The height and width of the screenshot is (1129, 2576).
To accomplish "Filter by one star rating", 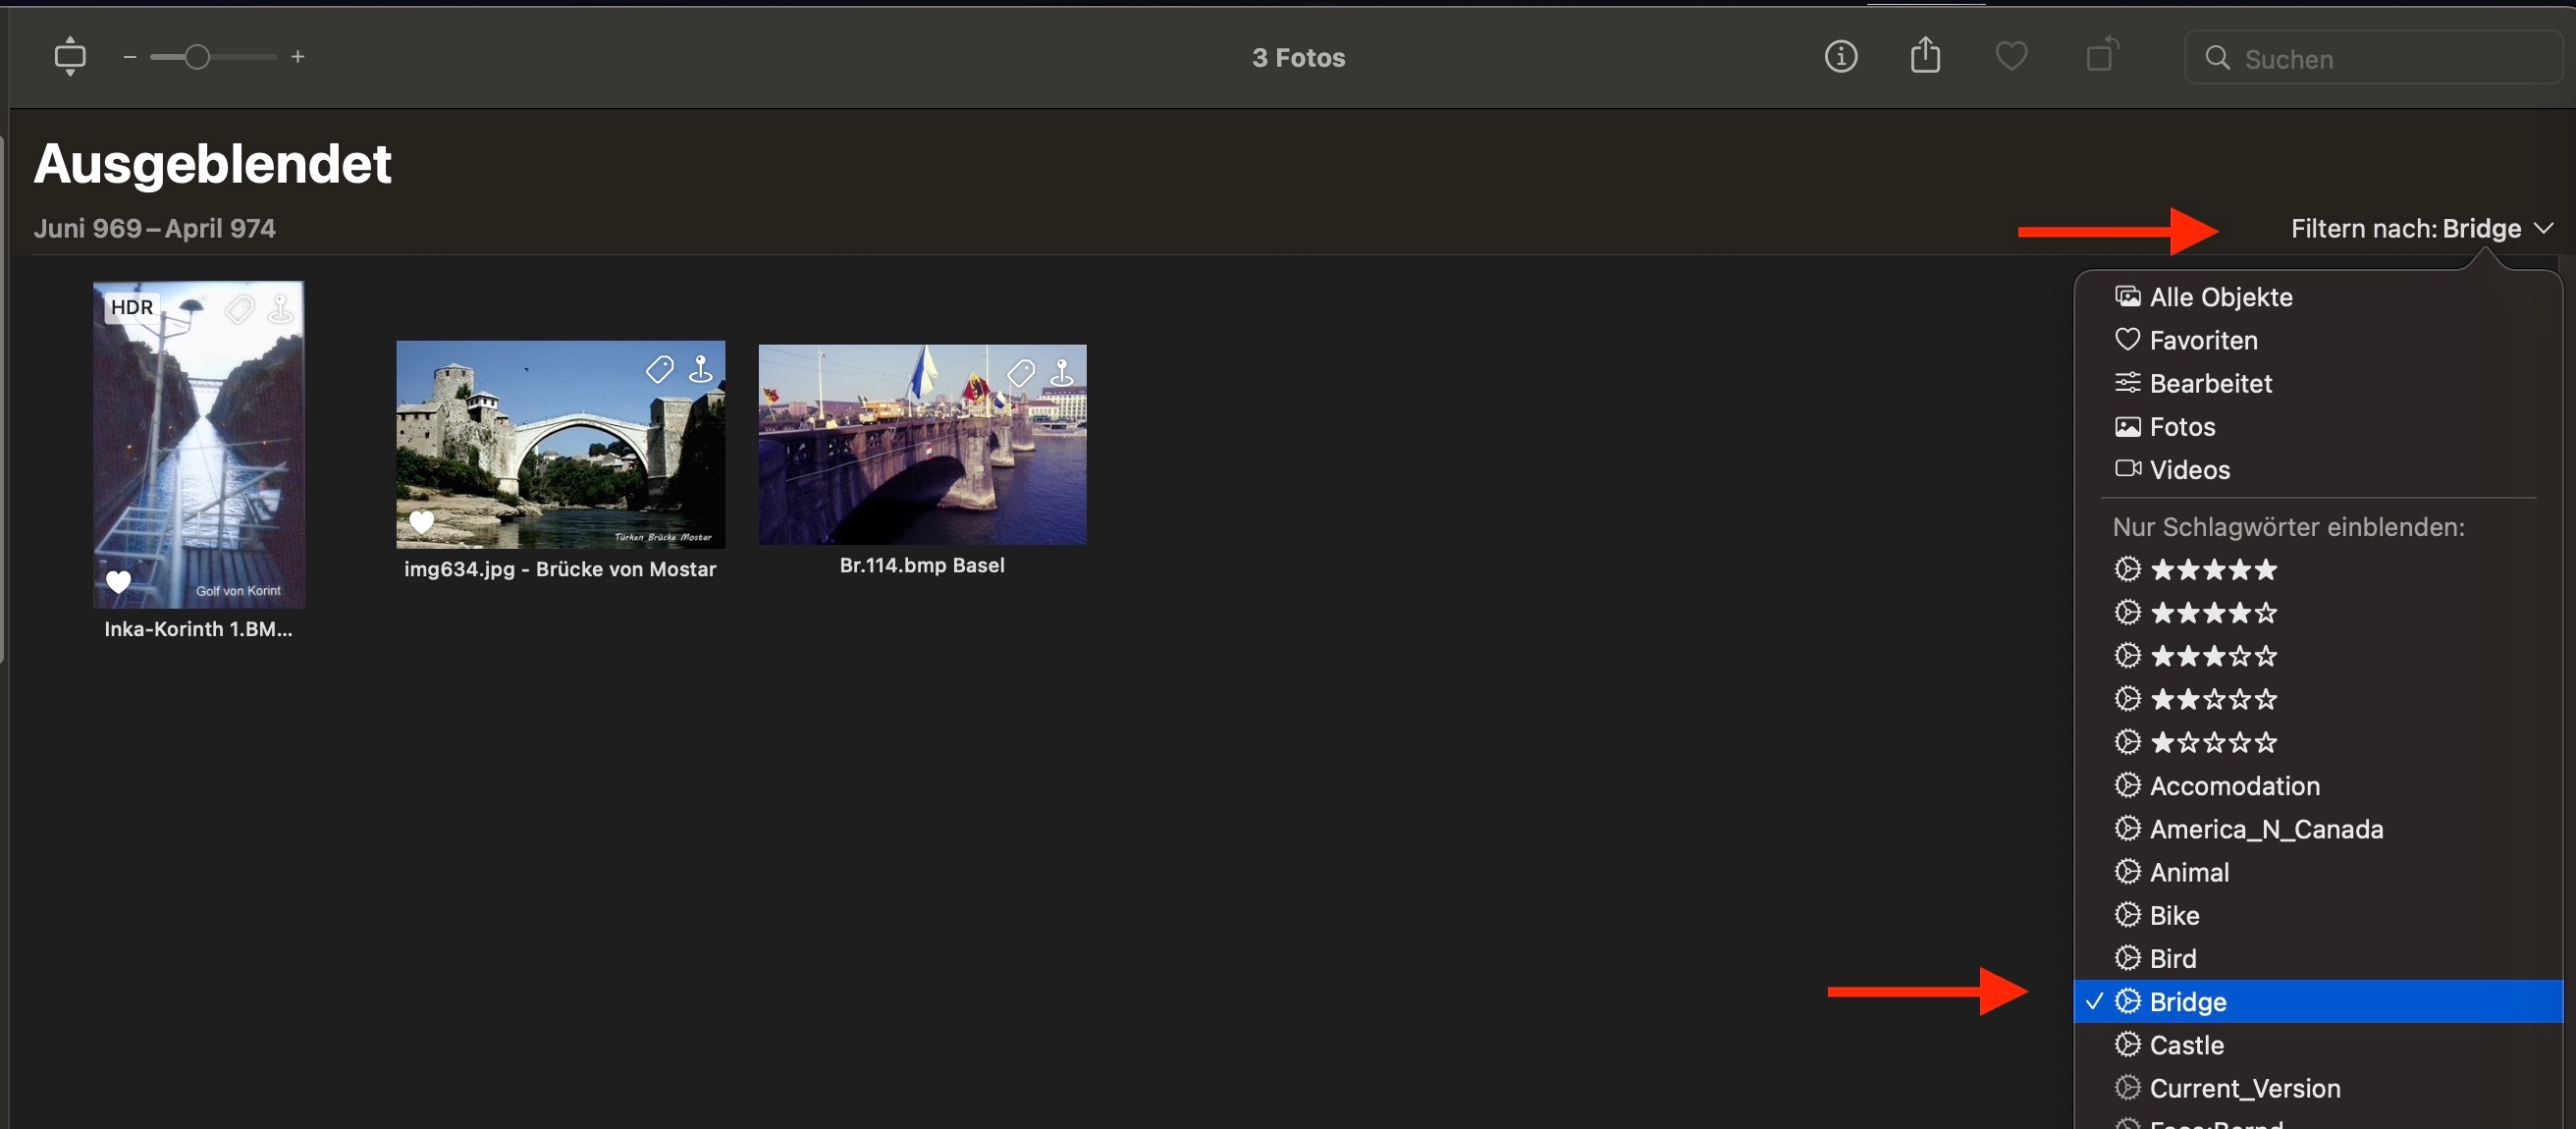I will [x=2213, y=743].
